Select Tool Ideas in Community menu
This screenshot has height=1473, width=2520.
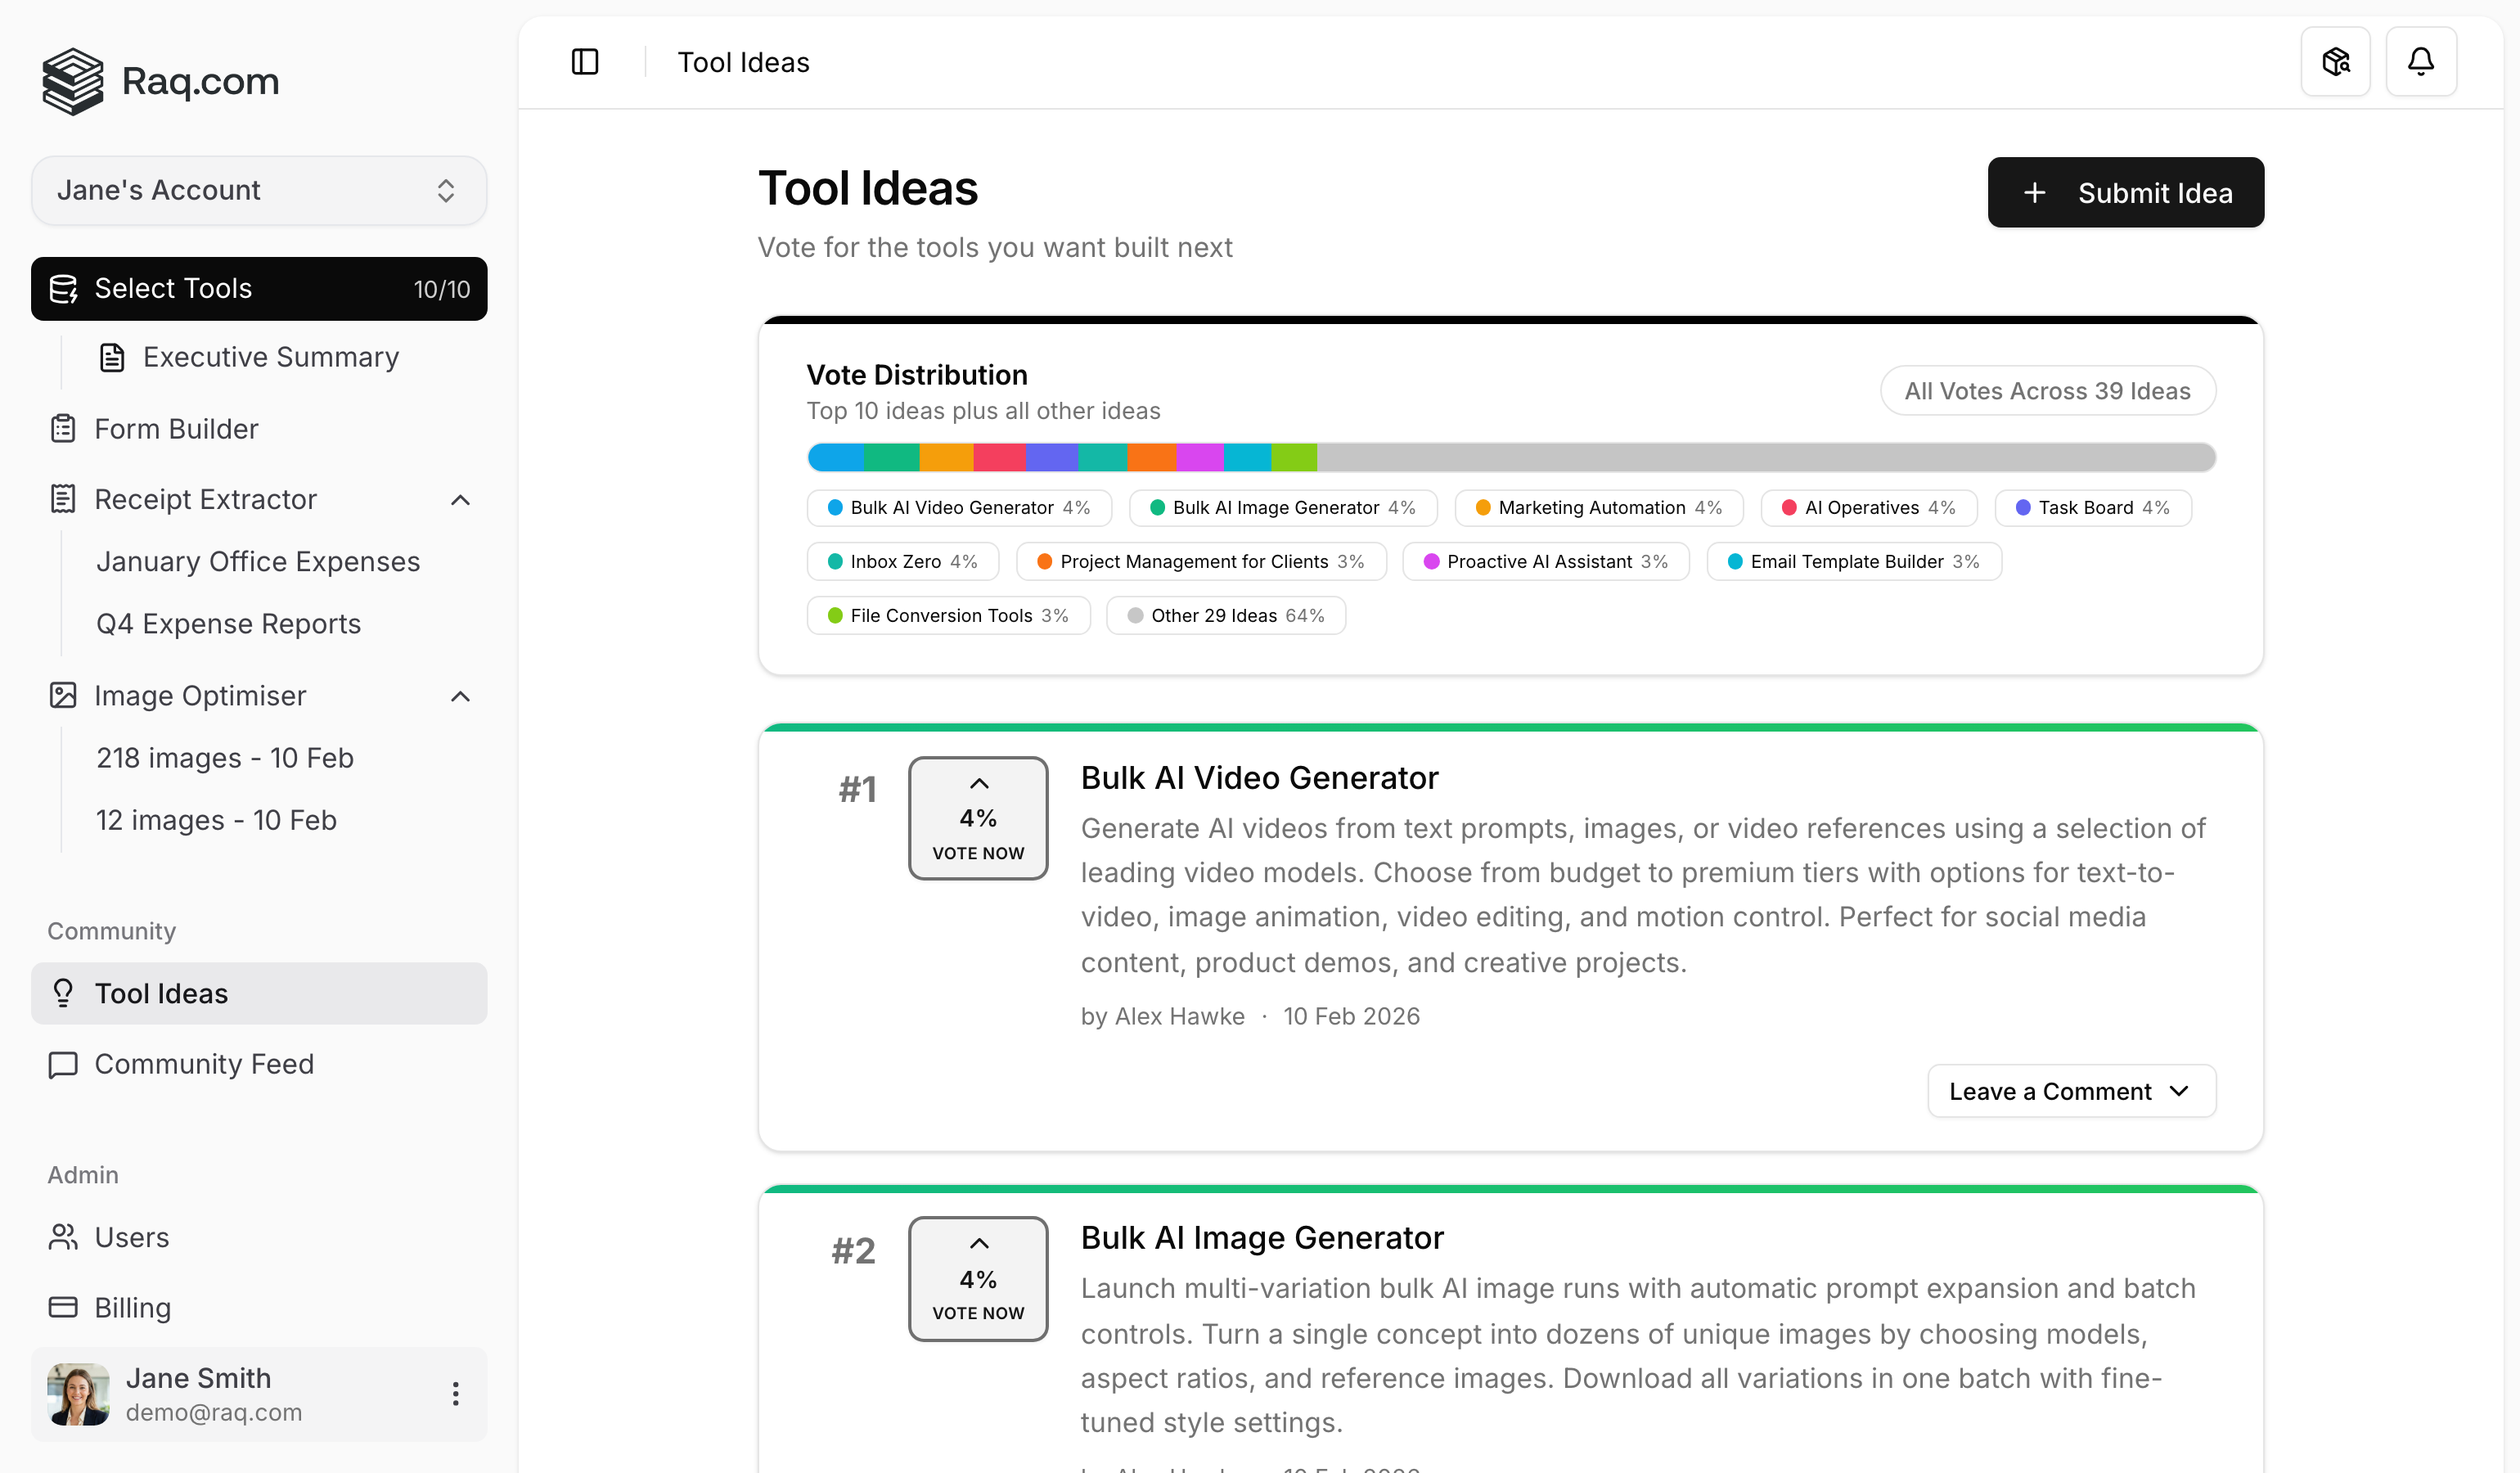point(161,993)
